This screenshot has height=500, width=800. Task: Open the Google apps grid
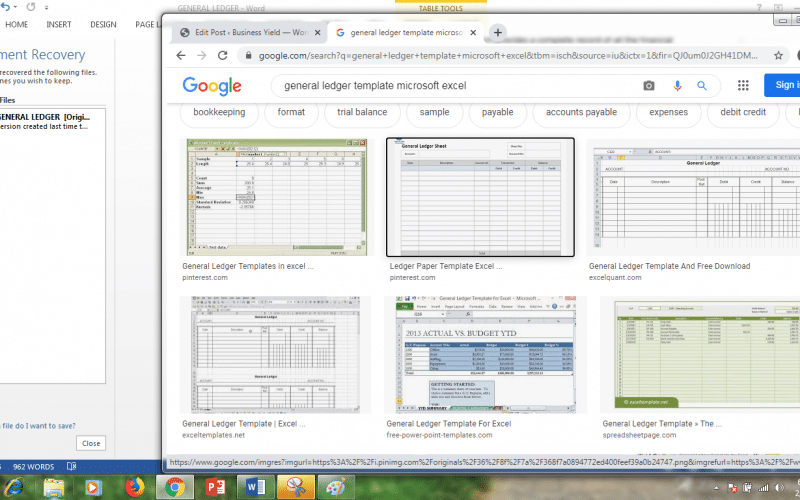(x=743, y=86)
